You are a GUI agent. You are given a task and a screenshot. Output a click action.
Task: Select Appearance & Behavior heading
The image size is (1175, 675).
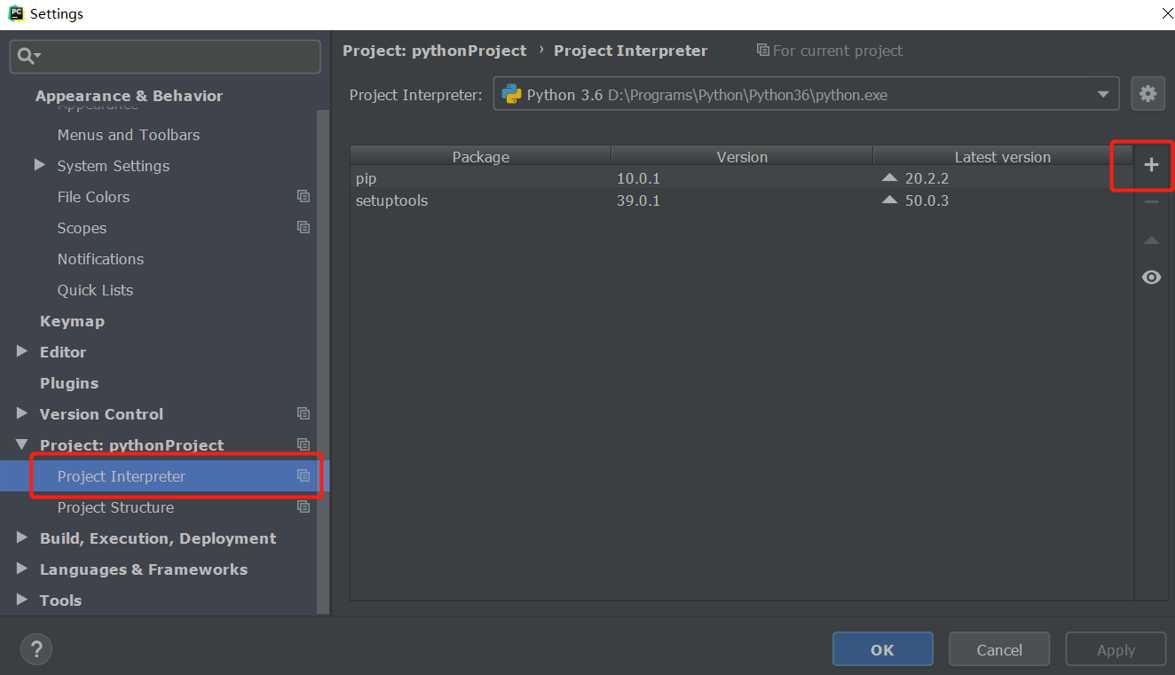(129, 96)
